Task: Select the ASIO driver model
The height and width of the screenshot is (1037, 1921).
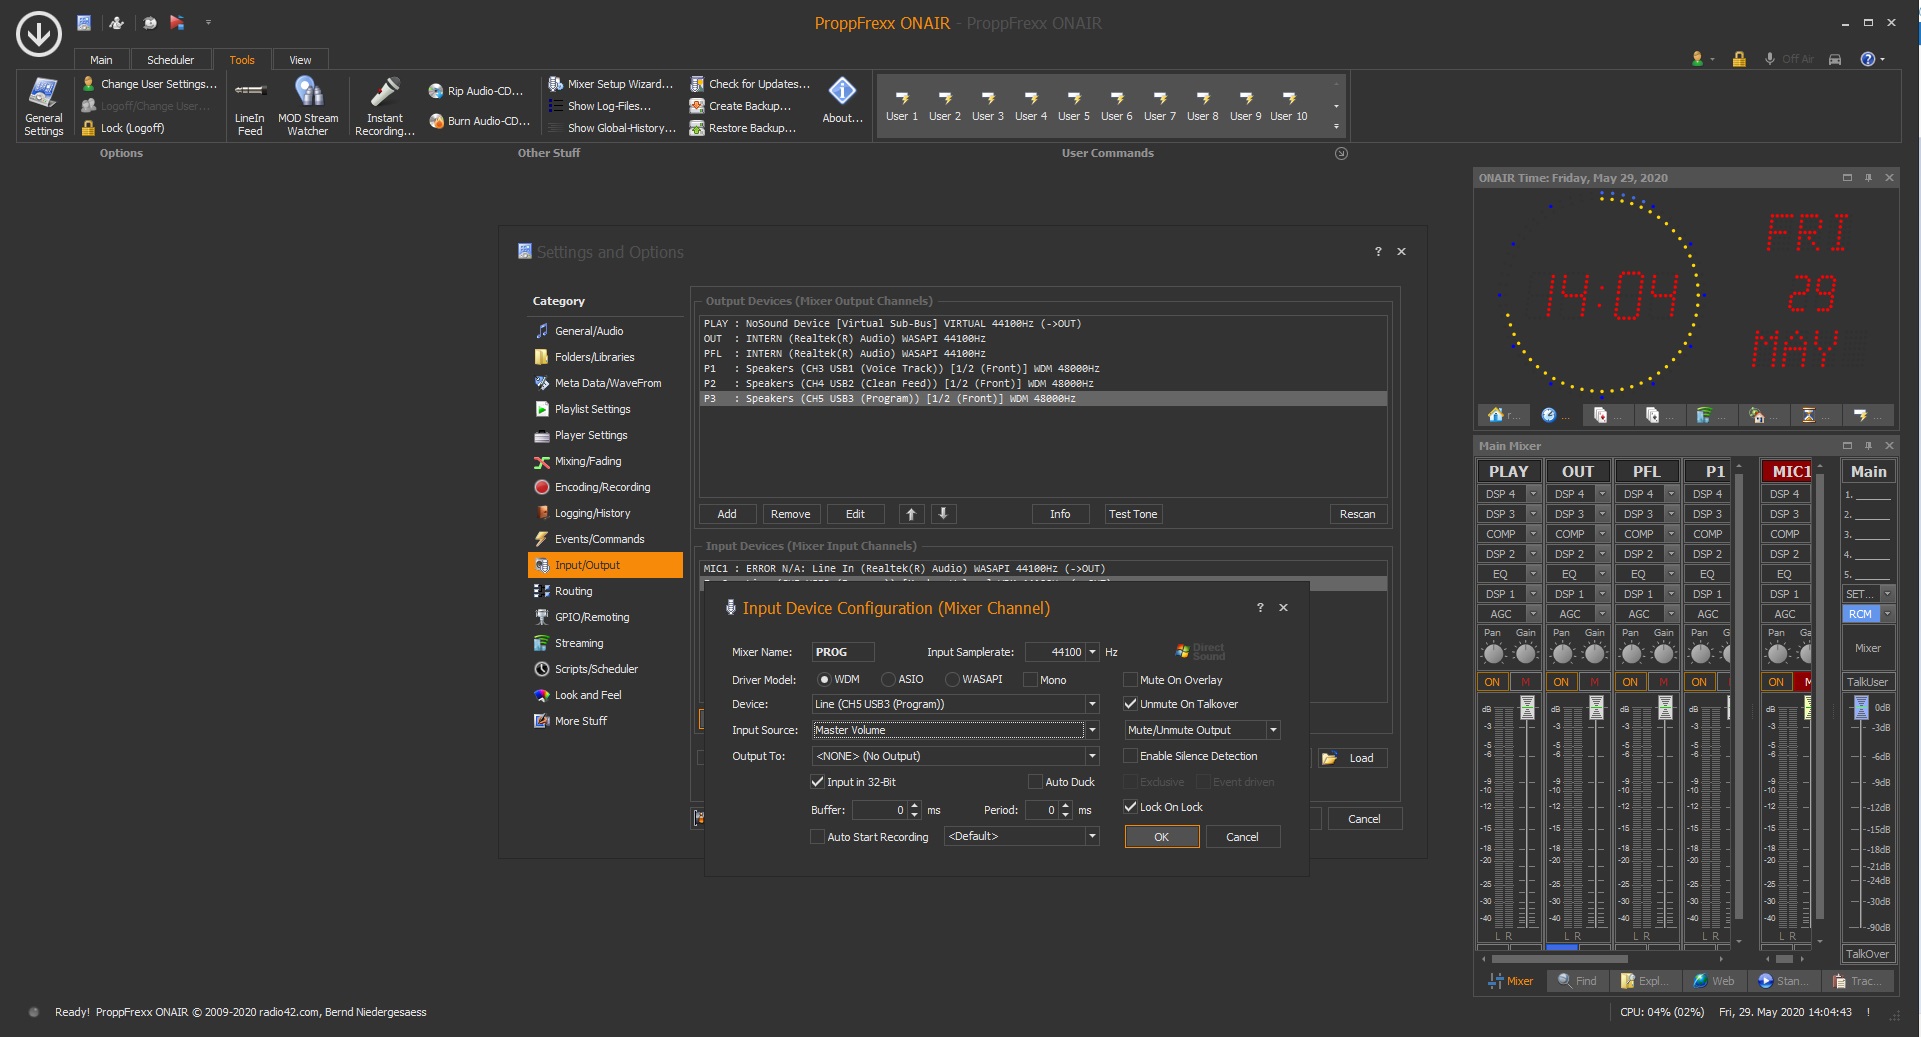Action: tap(888, 680)
